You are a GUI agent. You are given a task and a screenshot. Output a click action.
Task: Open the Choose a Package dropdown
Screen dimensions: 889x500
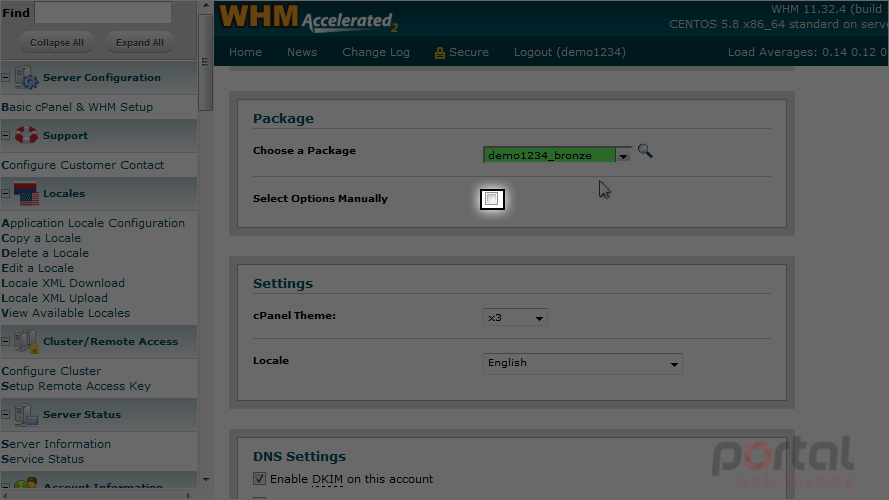(x=557, y=155)
